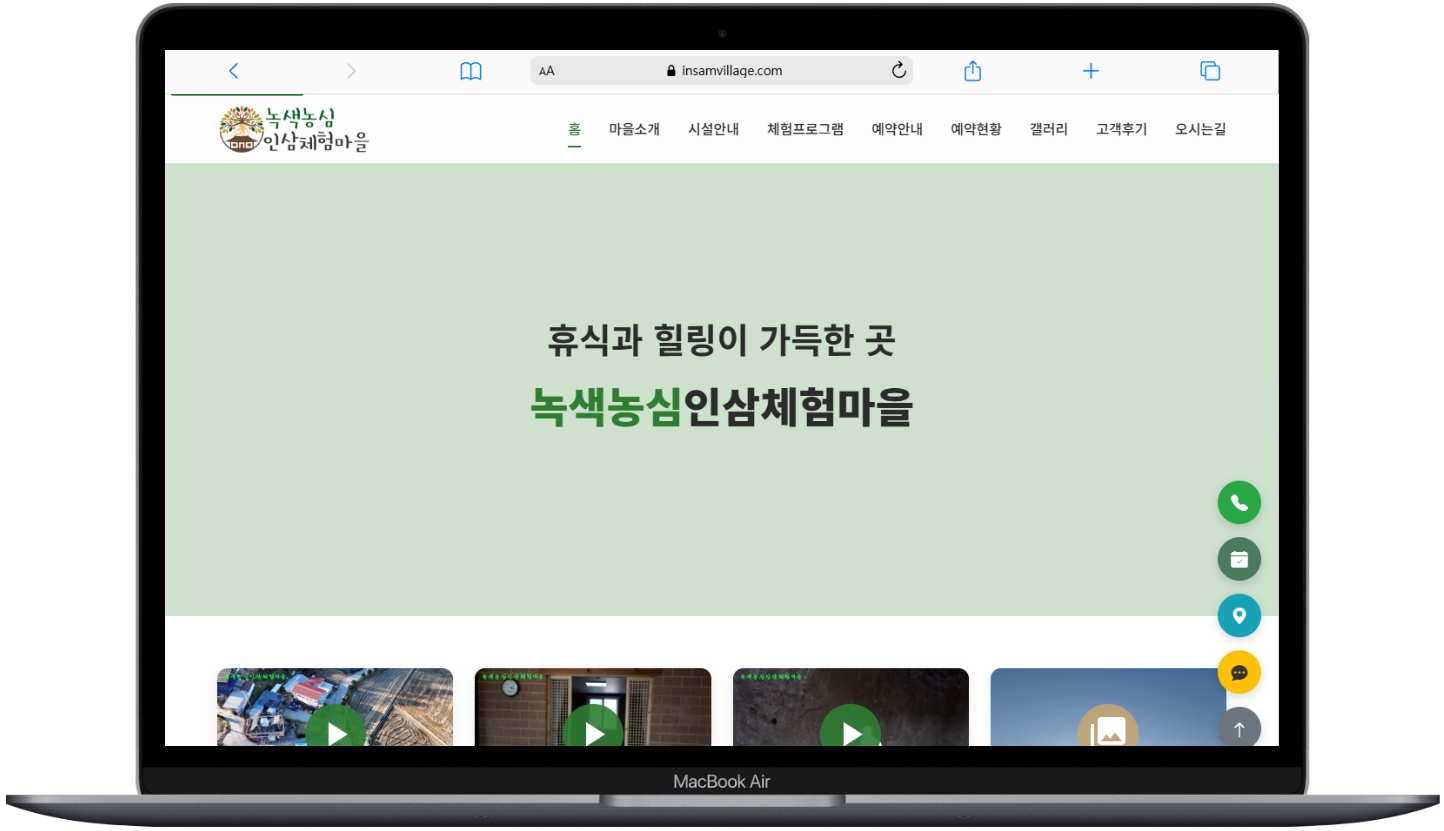The image size is (1444, 831).
Task: Click the green phone call floating icon
Action: pyautogui.click(x=1239, y=502)
